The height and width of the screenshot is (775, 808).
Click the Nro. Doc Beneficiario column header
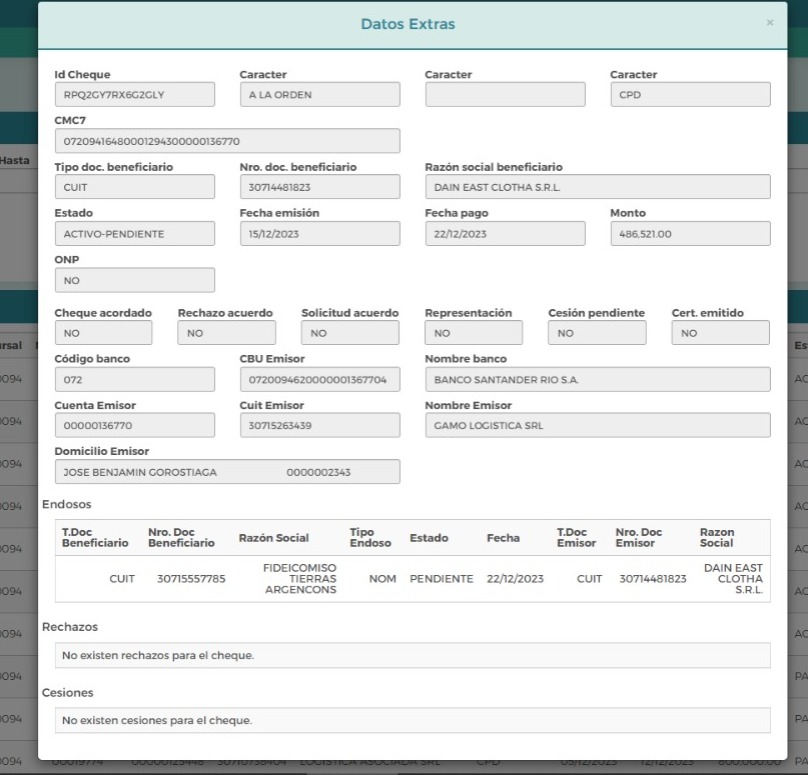tap(181, 537)
